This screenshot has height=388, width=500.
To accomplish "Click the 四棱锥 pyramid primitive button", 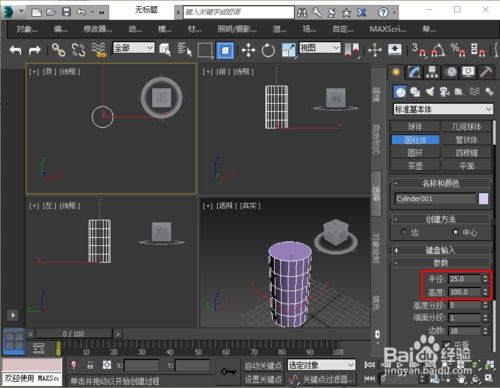I will point(467,153).
